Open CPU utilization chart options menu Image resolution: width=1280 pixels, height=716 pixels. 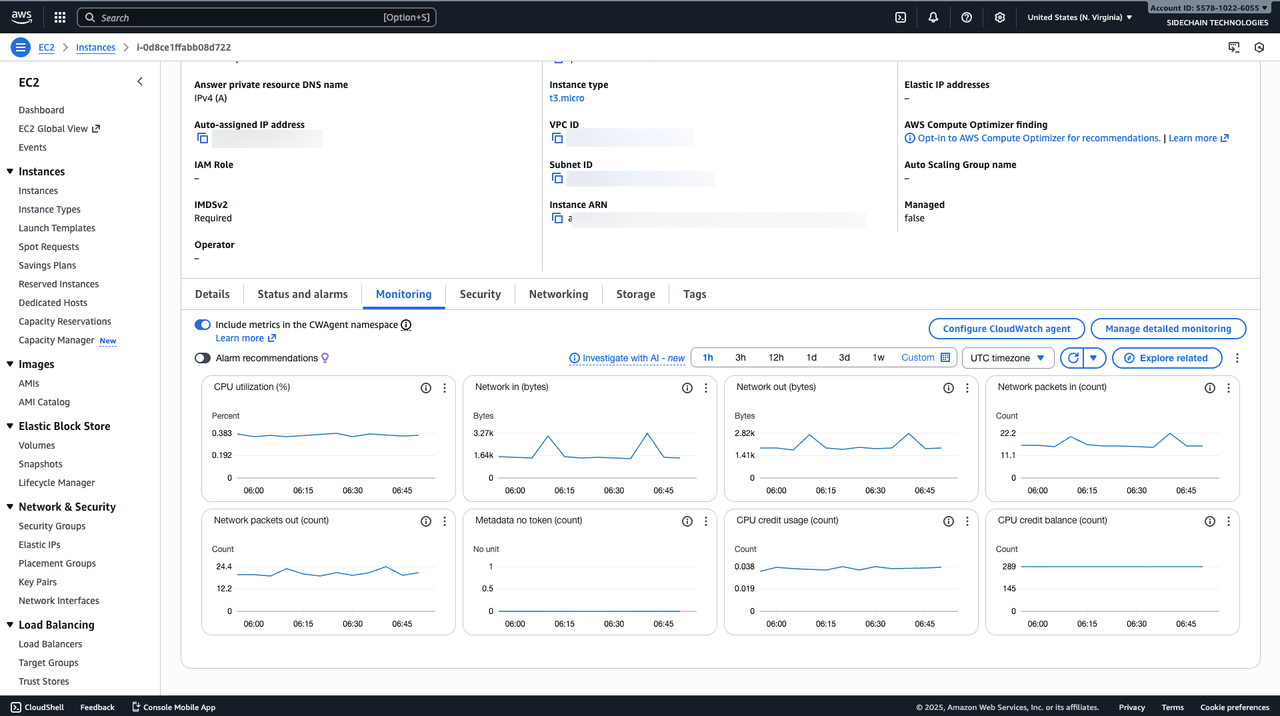coord(445,388)
